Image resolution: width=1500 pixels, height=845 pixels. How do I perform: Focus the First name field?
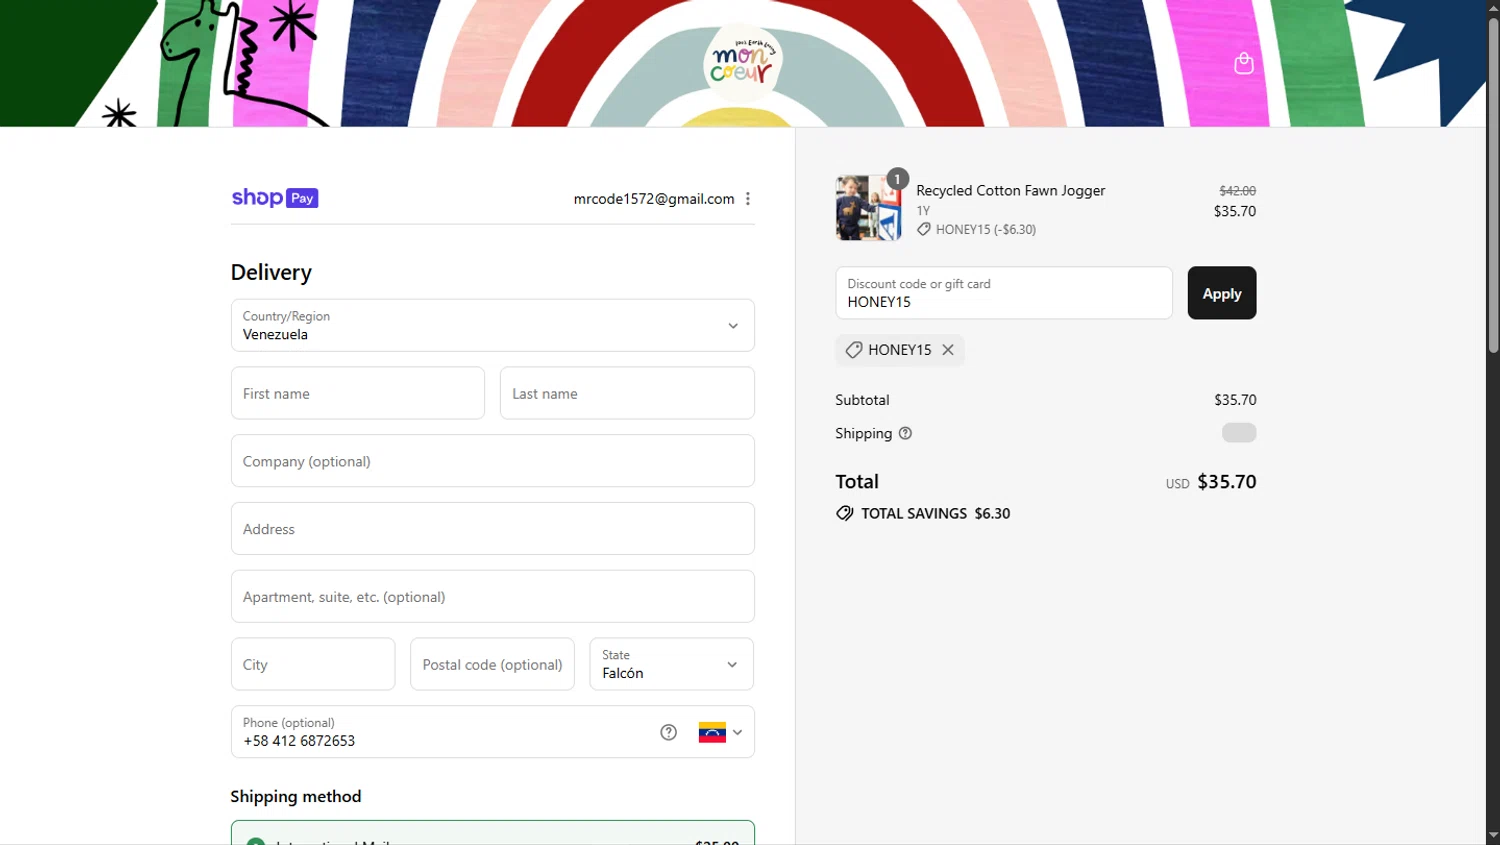coord(358,393)
